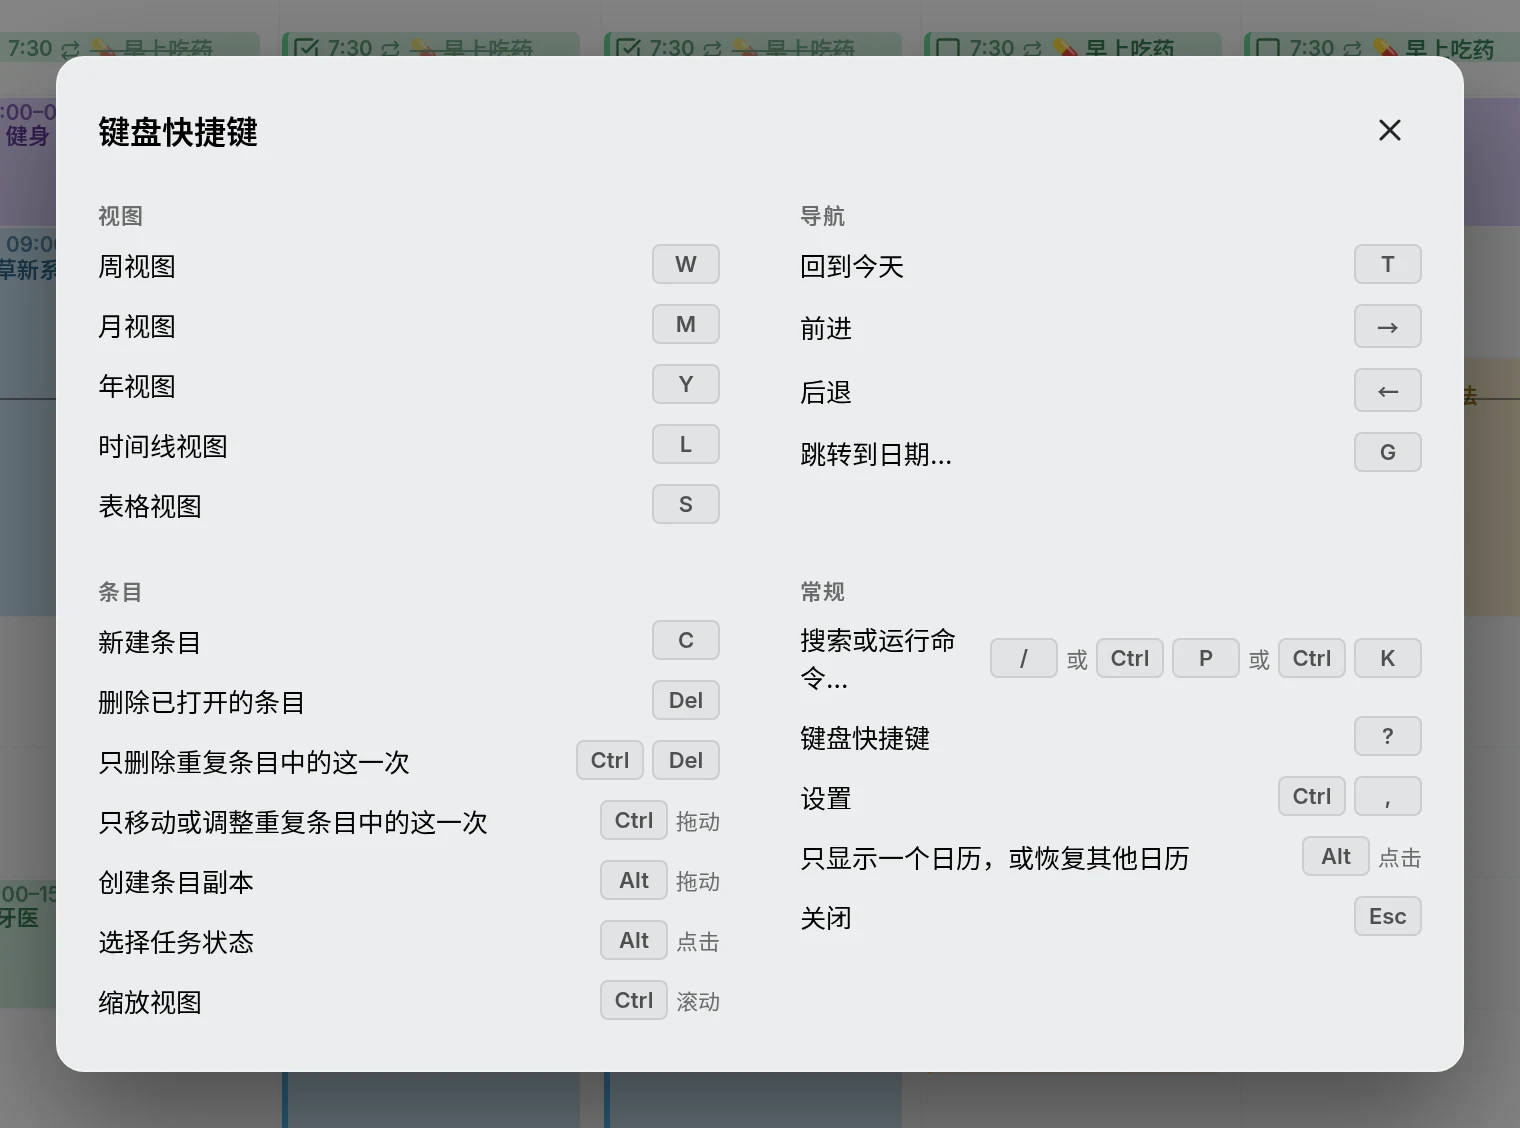Select the 只显示一个日历，或恢复其他日历 label

pyautogui.click(x=995, y=859)
